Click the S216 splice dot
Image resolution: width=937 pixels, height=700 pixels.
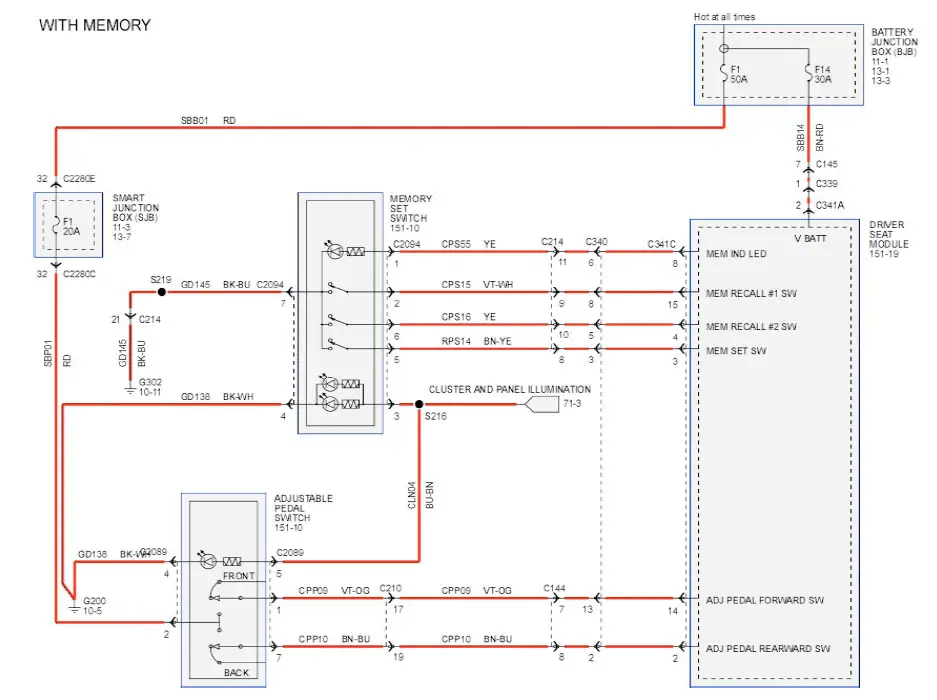pos(419,405)
